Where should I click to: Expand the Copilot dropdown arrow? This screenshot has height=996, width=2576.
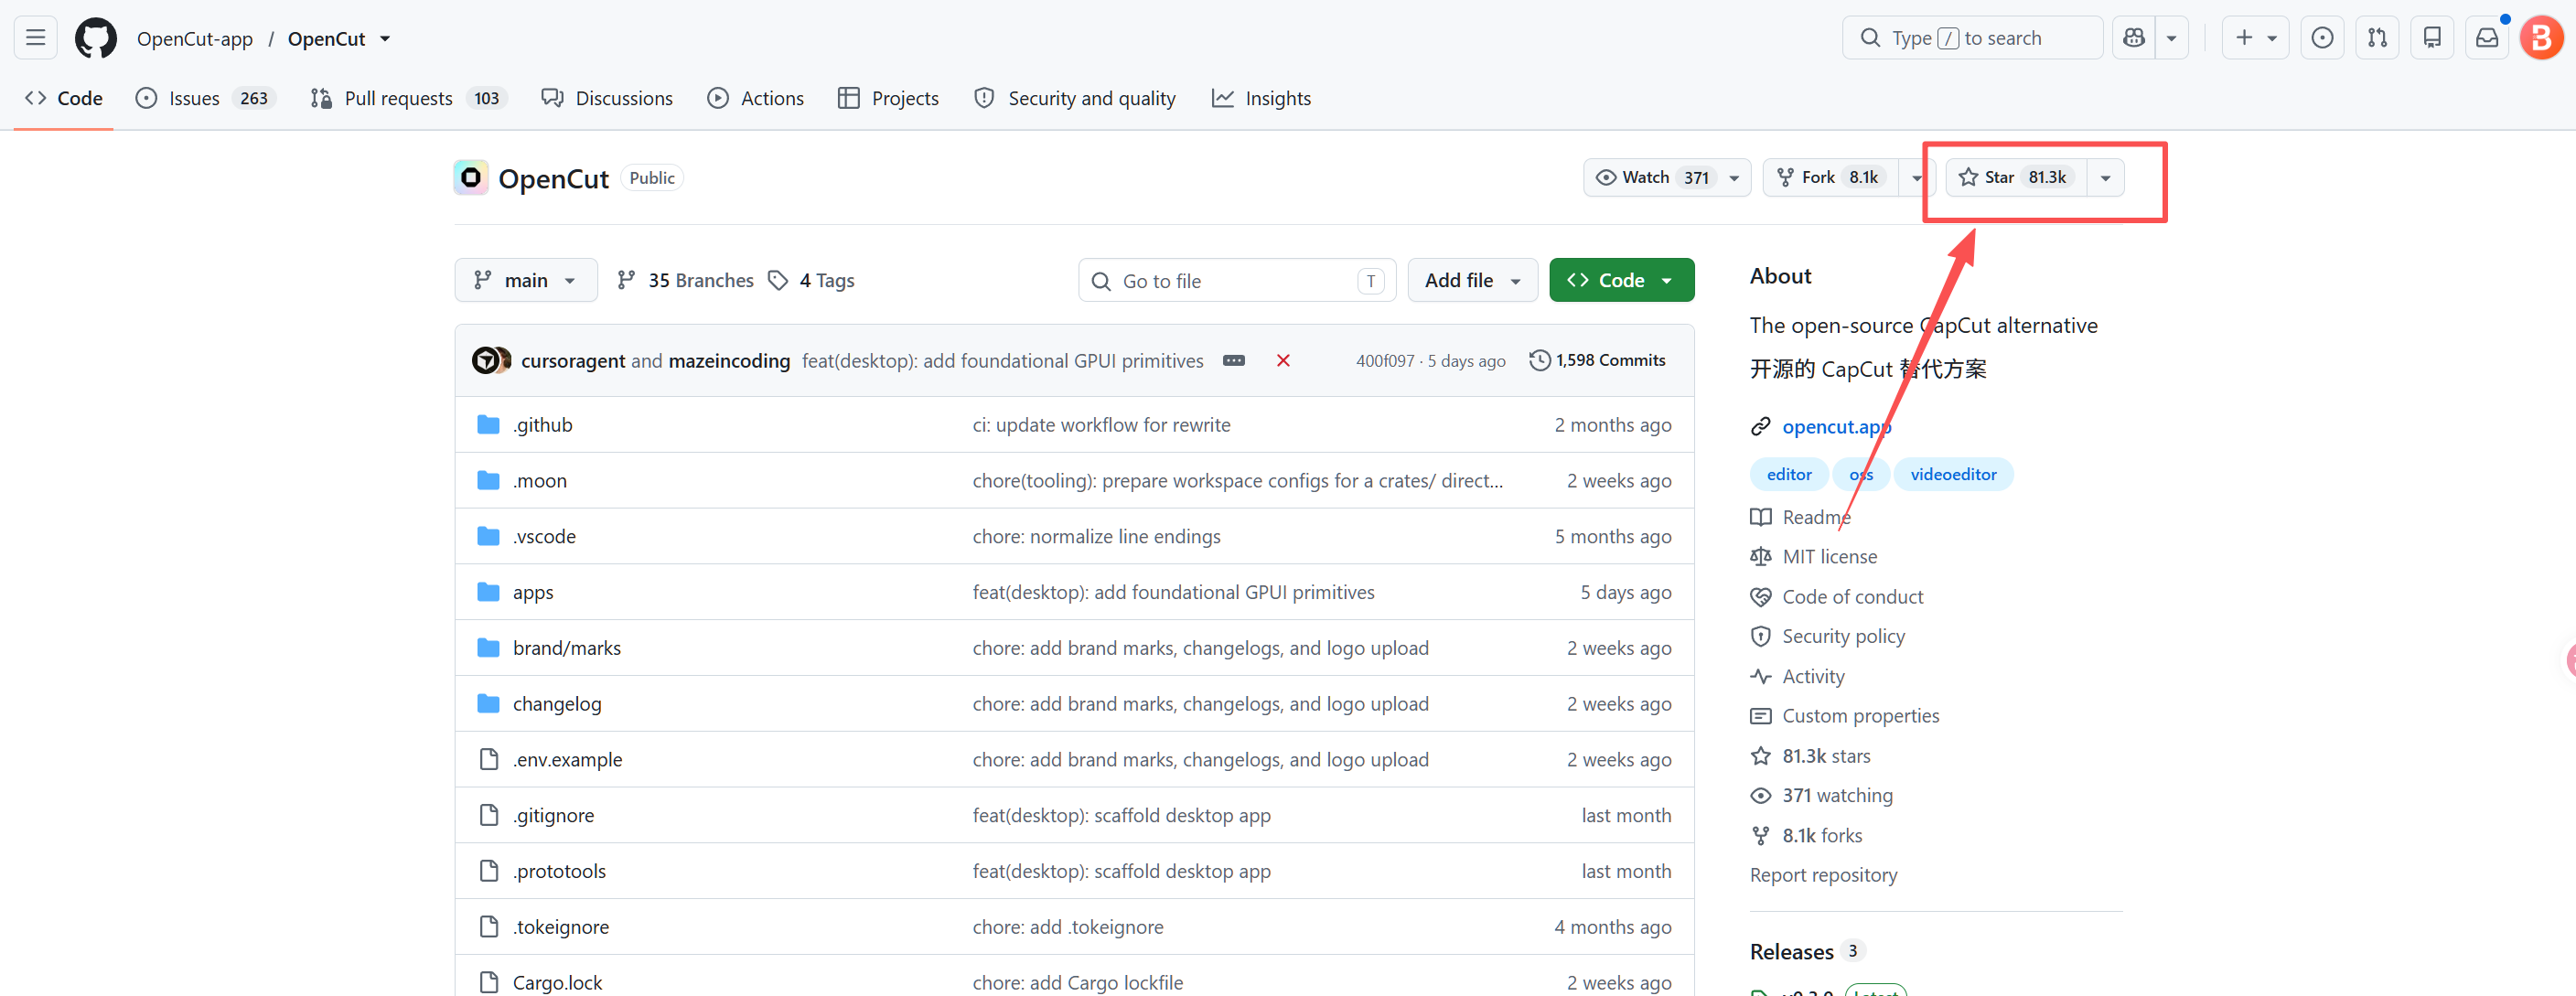point(2172,38)
